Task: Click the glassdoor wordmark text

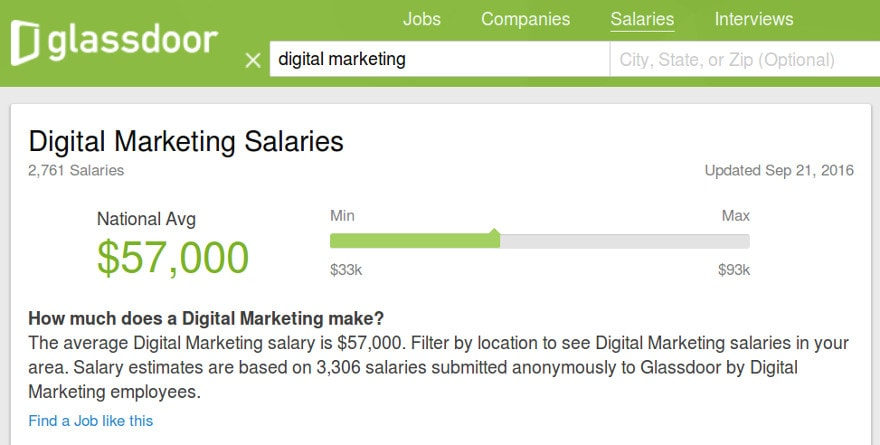Action: [x=132, y=40]
